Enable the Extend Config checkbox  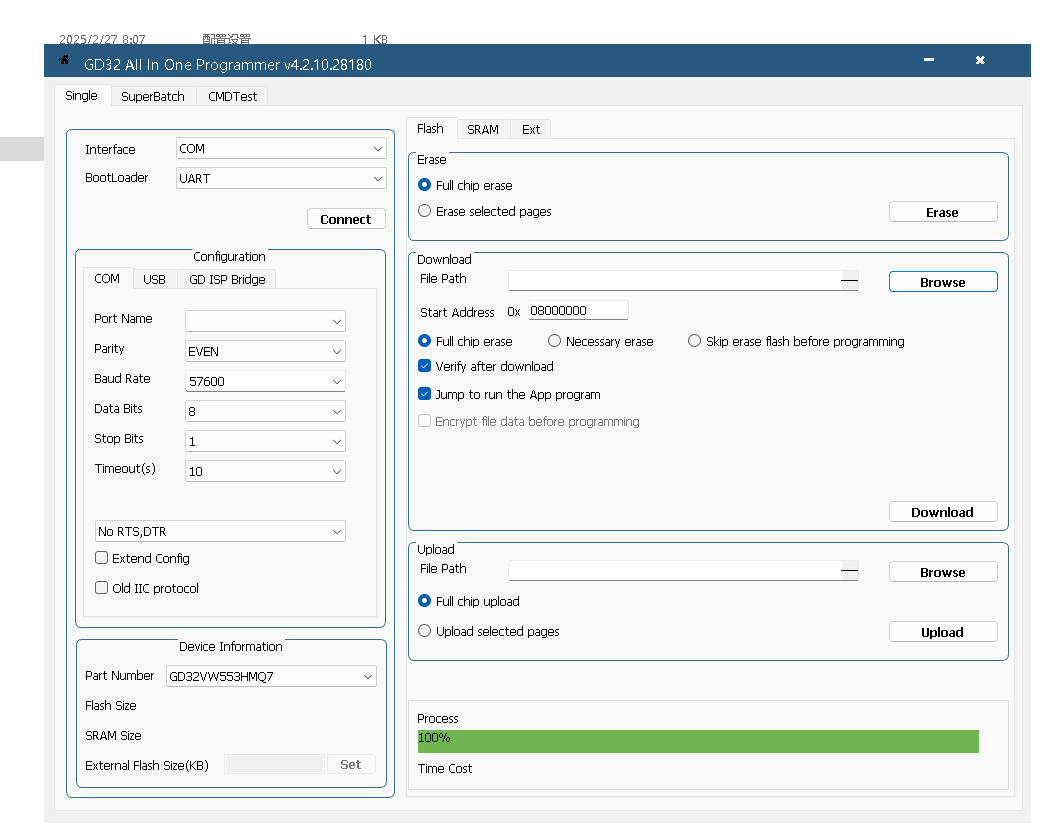point(102,558)
